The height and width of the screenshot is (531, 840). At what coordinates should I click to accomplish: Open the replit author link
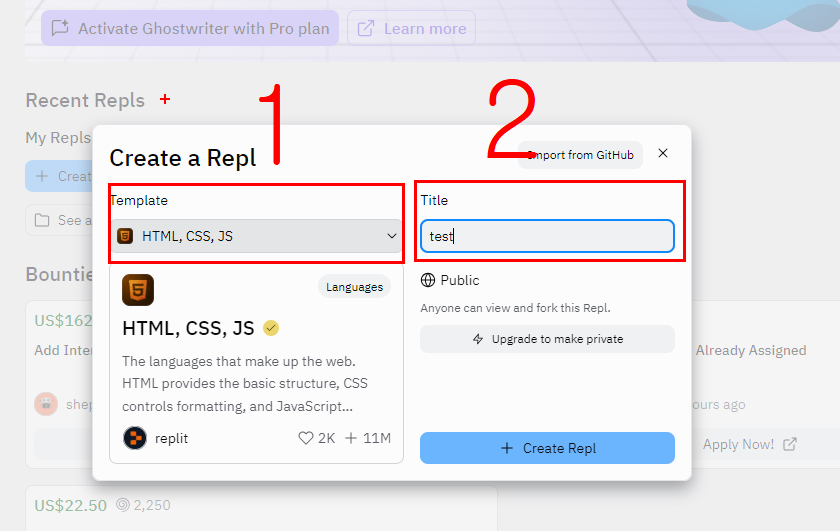pyautogui.click(x=171, y=438)
